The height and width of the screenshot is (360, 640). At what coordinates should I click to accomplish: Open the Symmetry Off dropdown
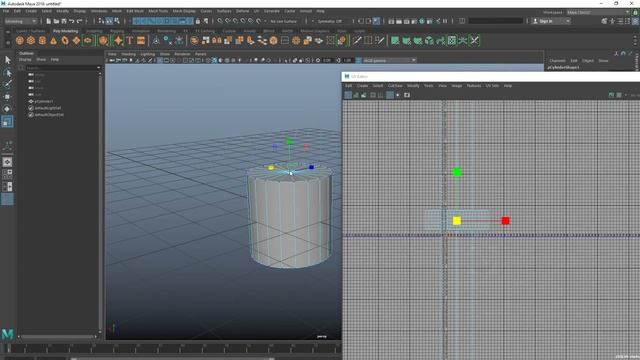pos(331,21)
